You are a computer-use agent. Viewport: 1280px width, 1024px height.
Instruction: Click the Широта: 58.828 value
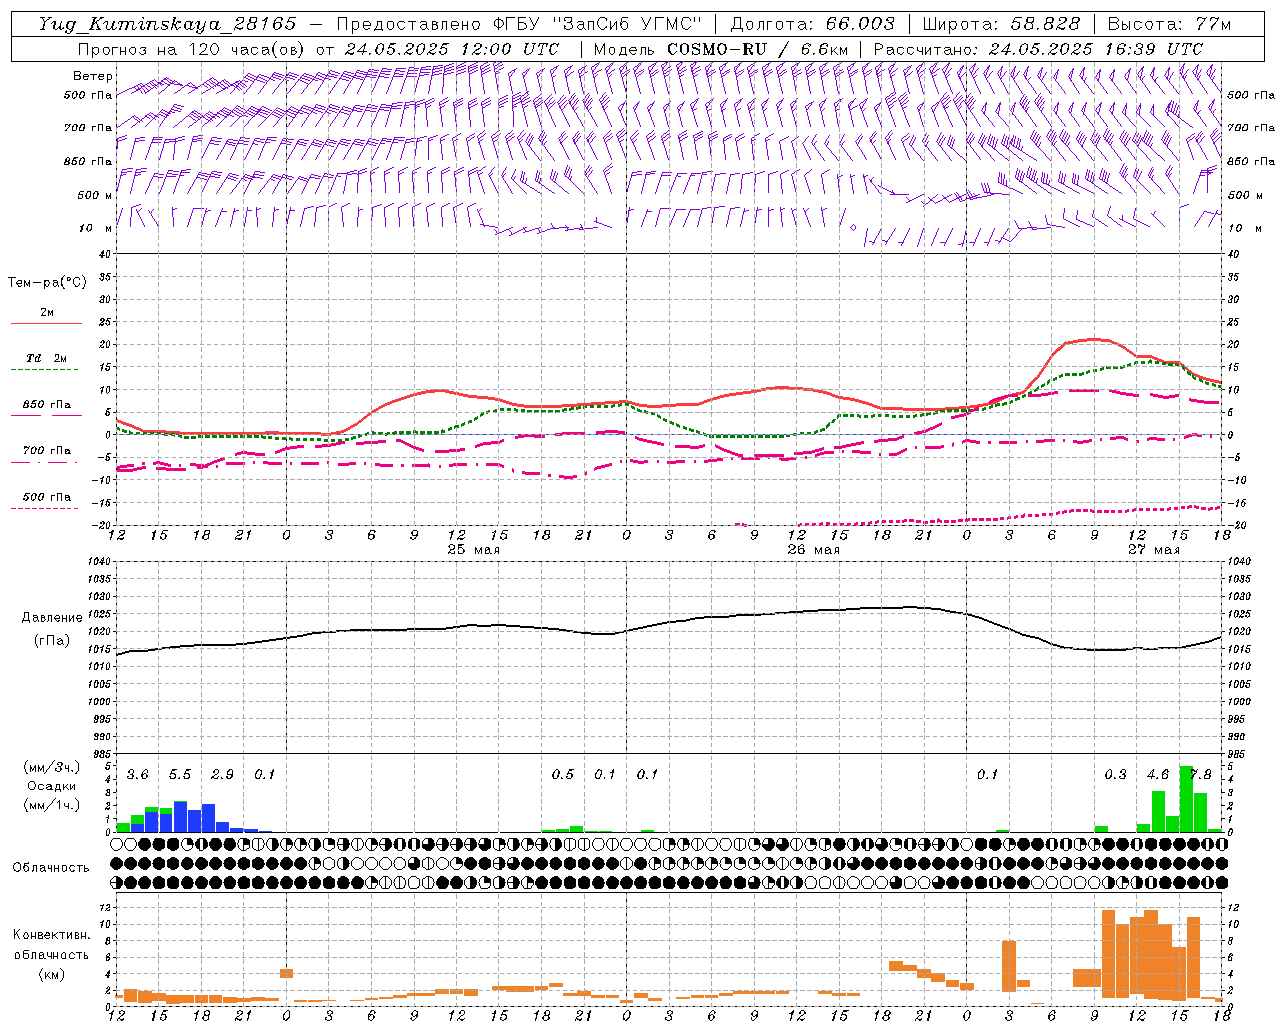[1001, 24]
